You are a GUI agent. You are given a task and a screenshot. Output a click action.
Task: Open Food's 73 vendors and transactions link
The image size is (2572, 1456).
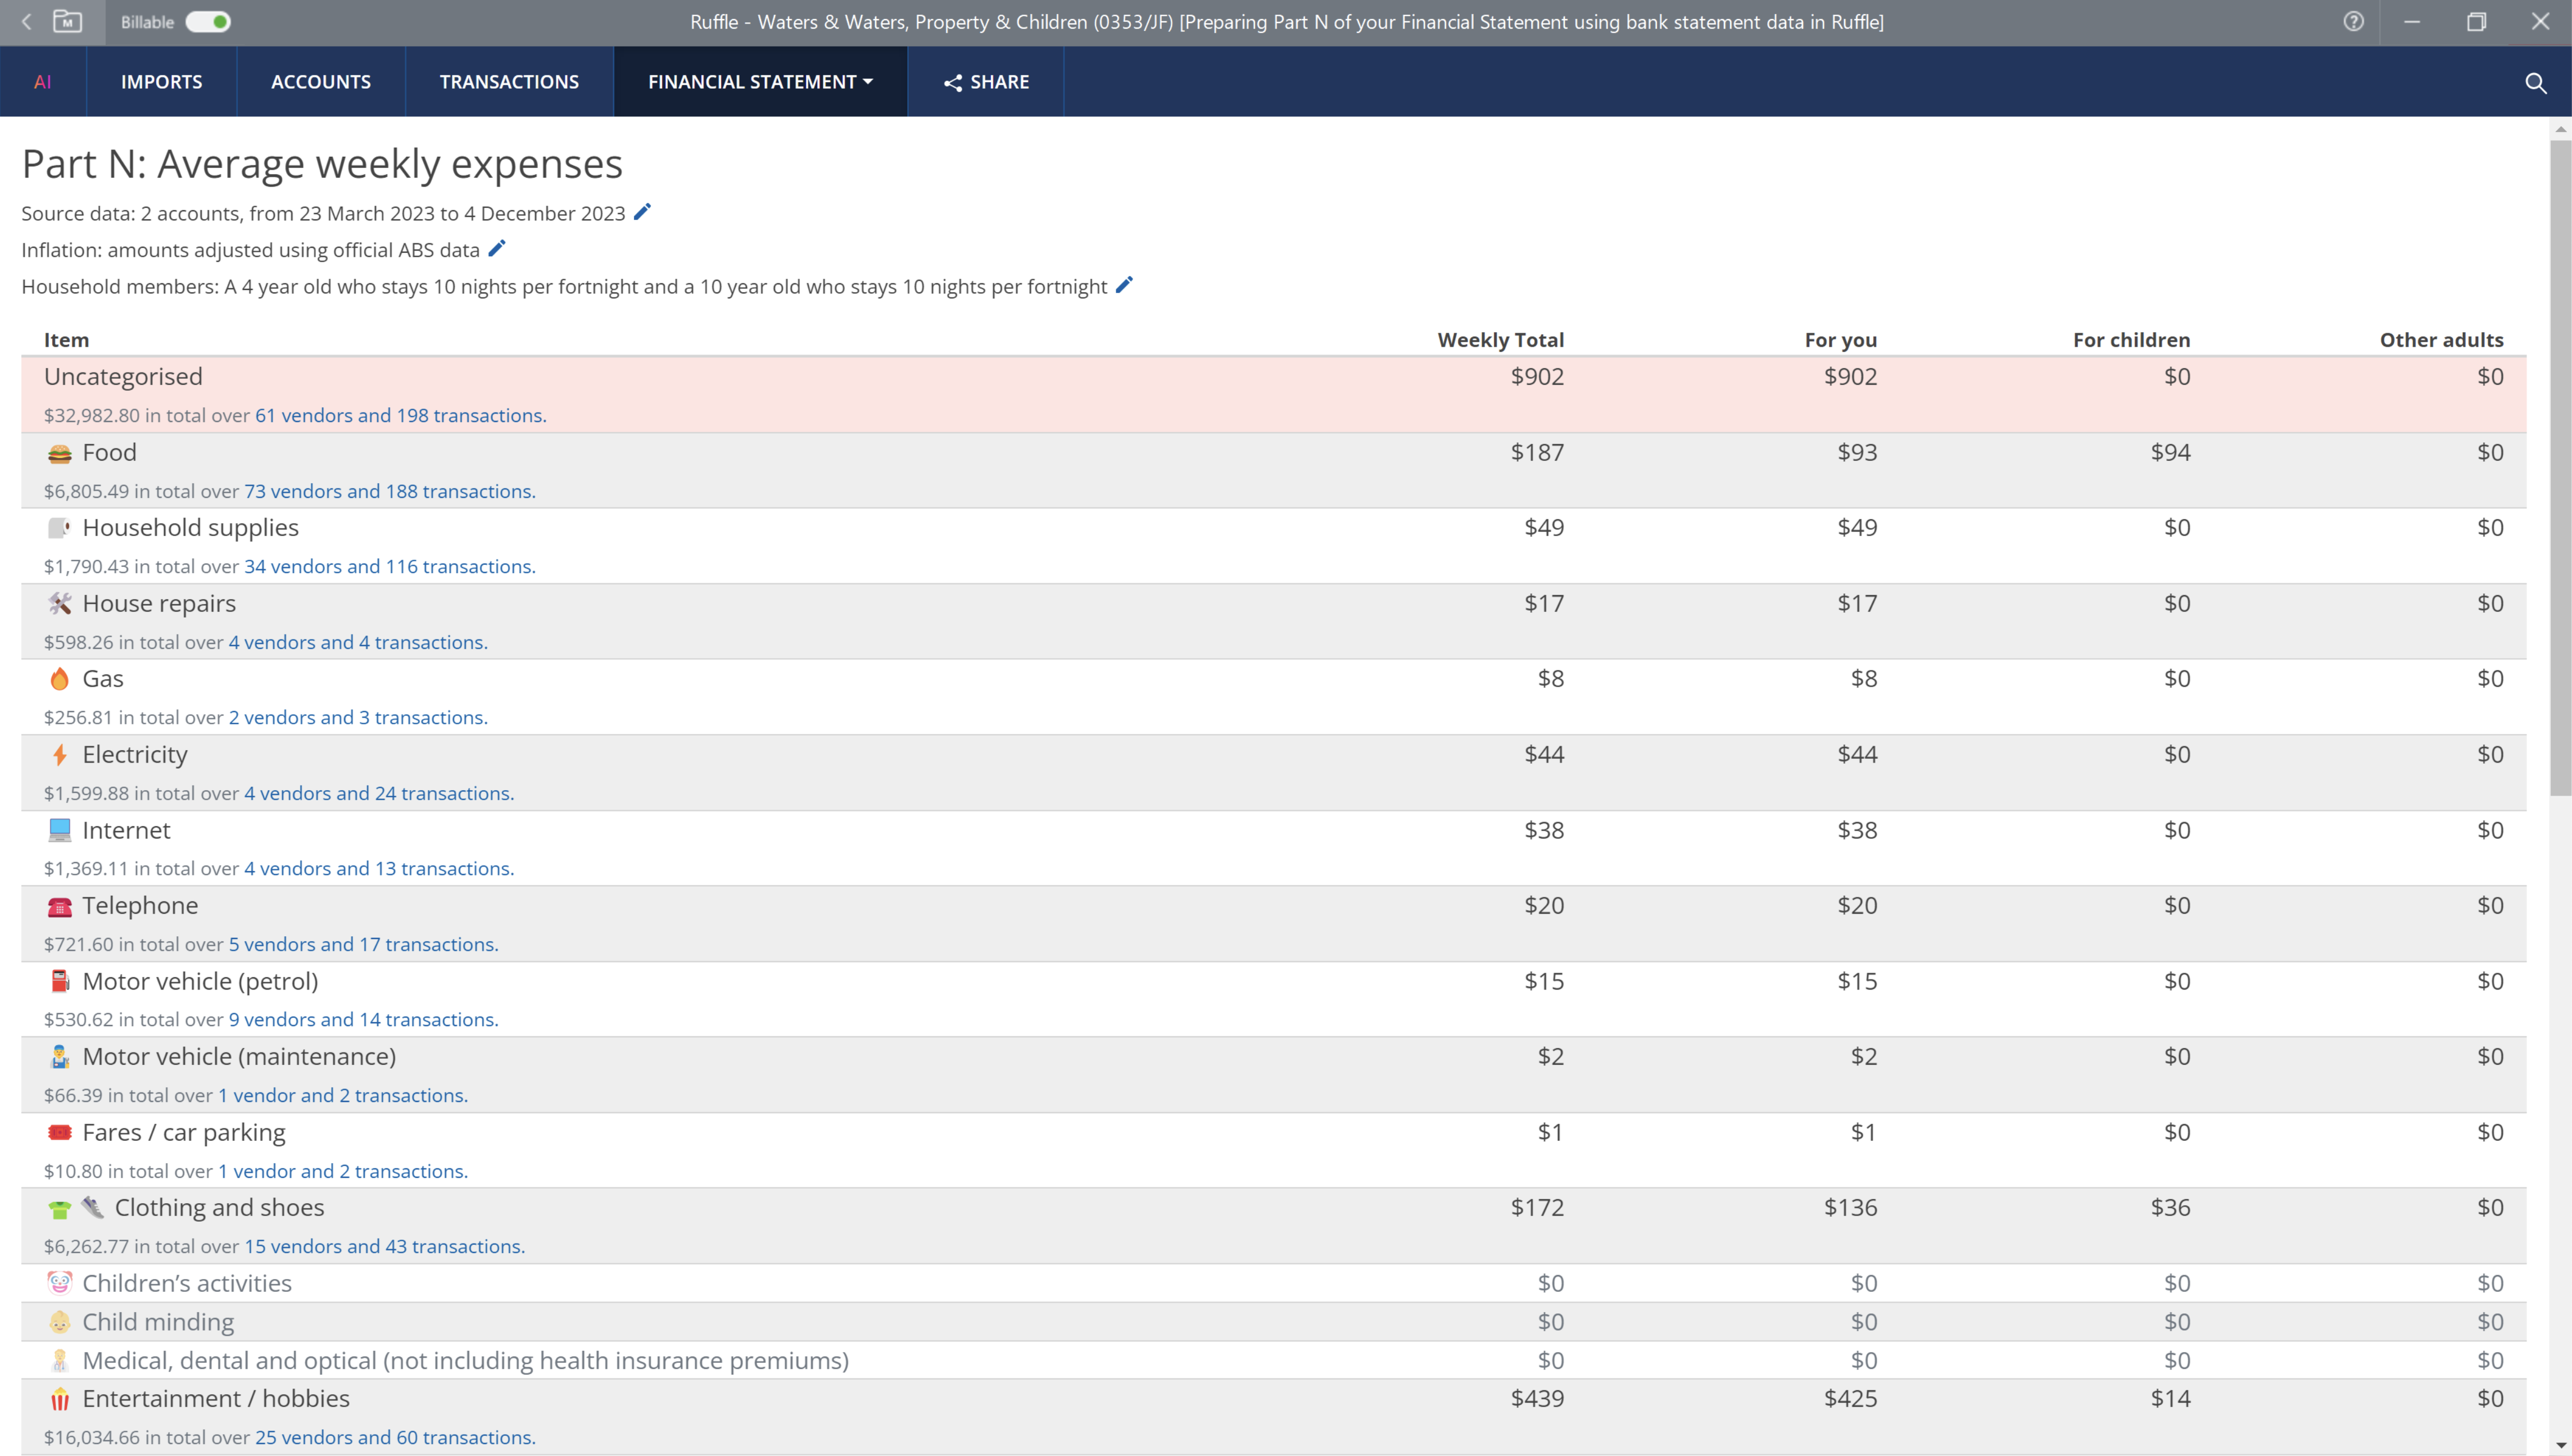pos(390,491)
